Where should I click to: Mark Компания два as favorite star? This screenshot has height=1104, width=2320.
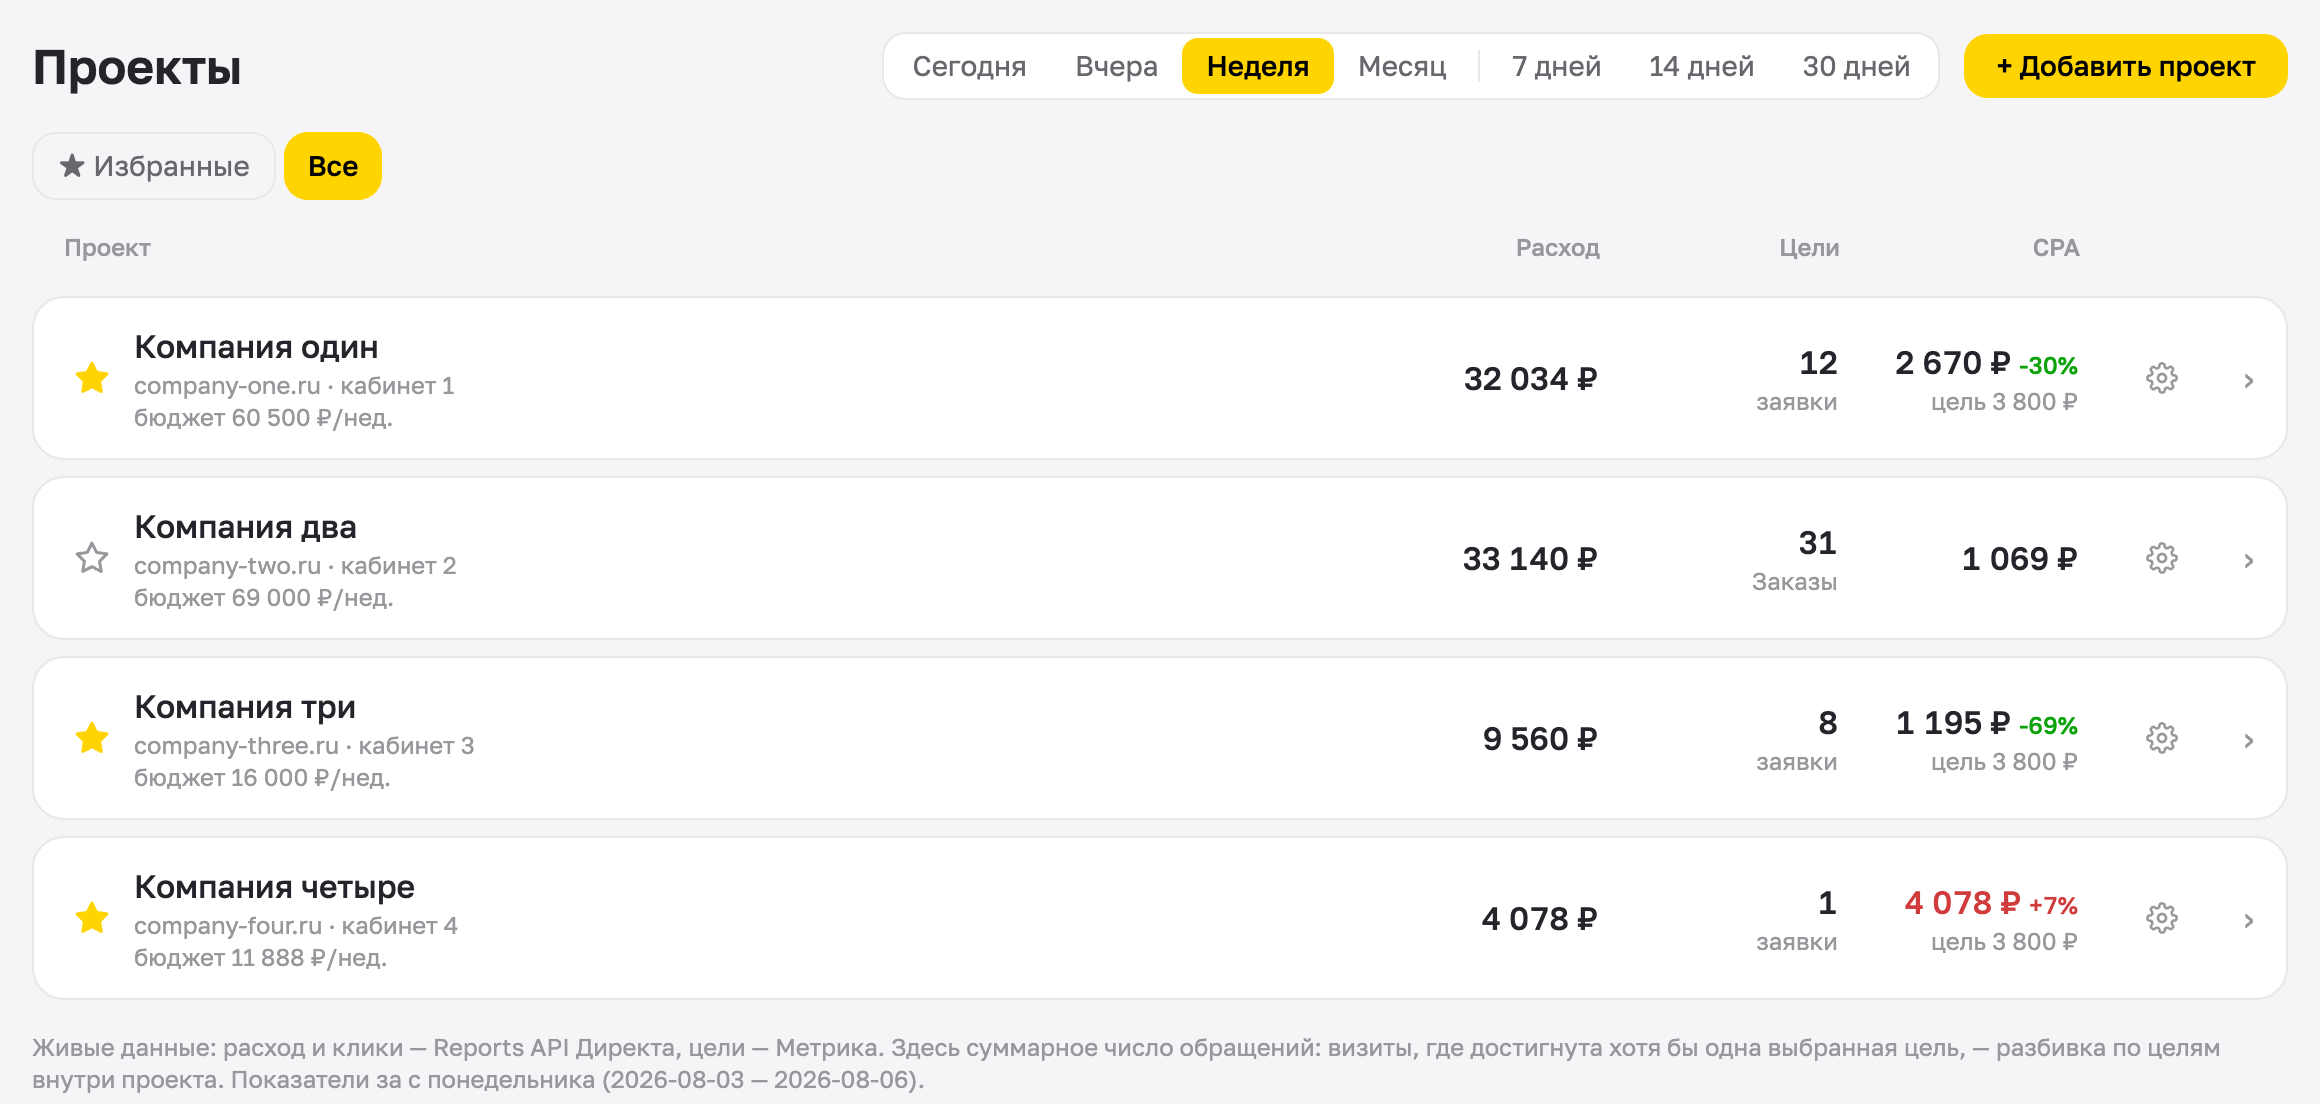pyautogui.click(x=92, y=558)
